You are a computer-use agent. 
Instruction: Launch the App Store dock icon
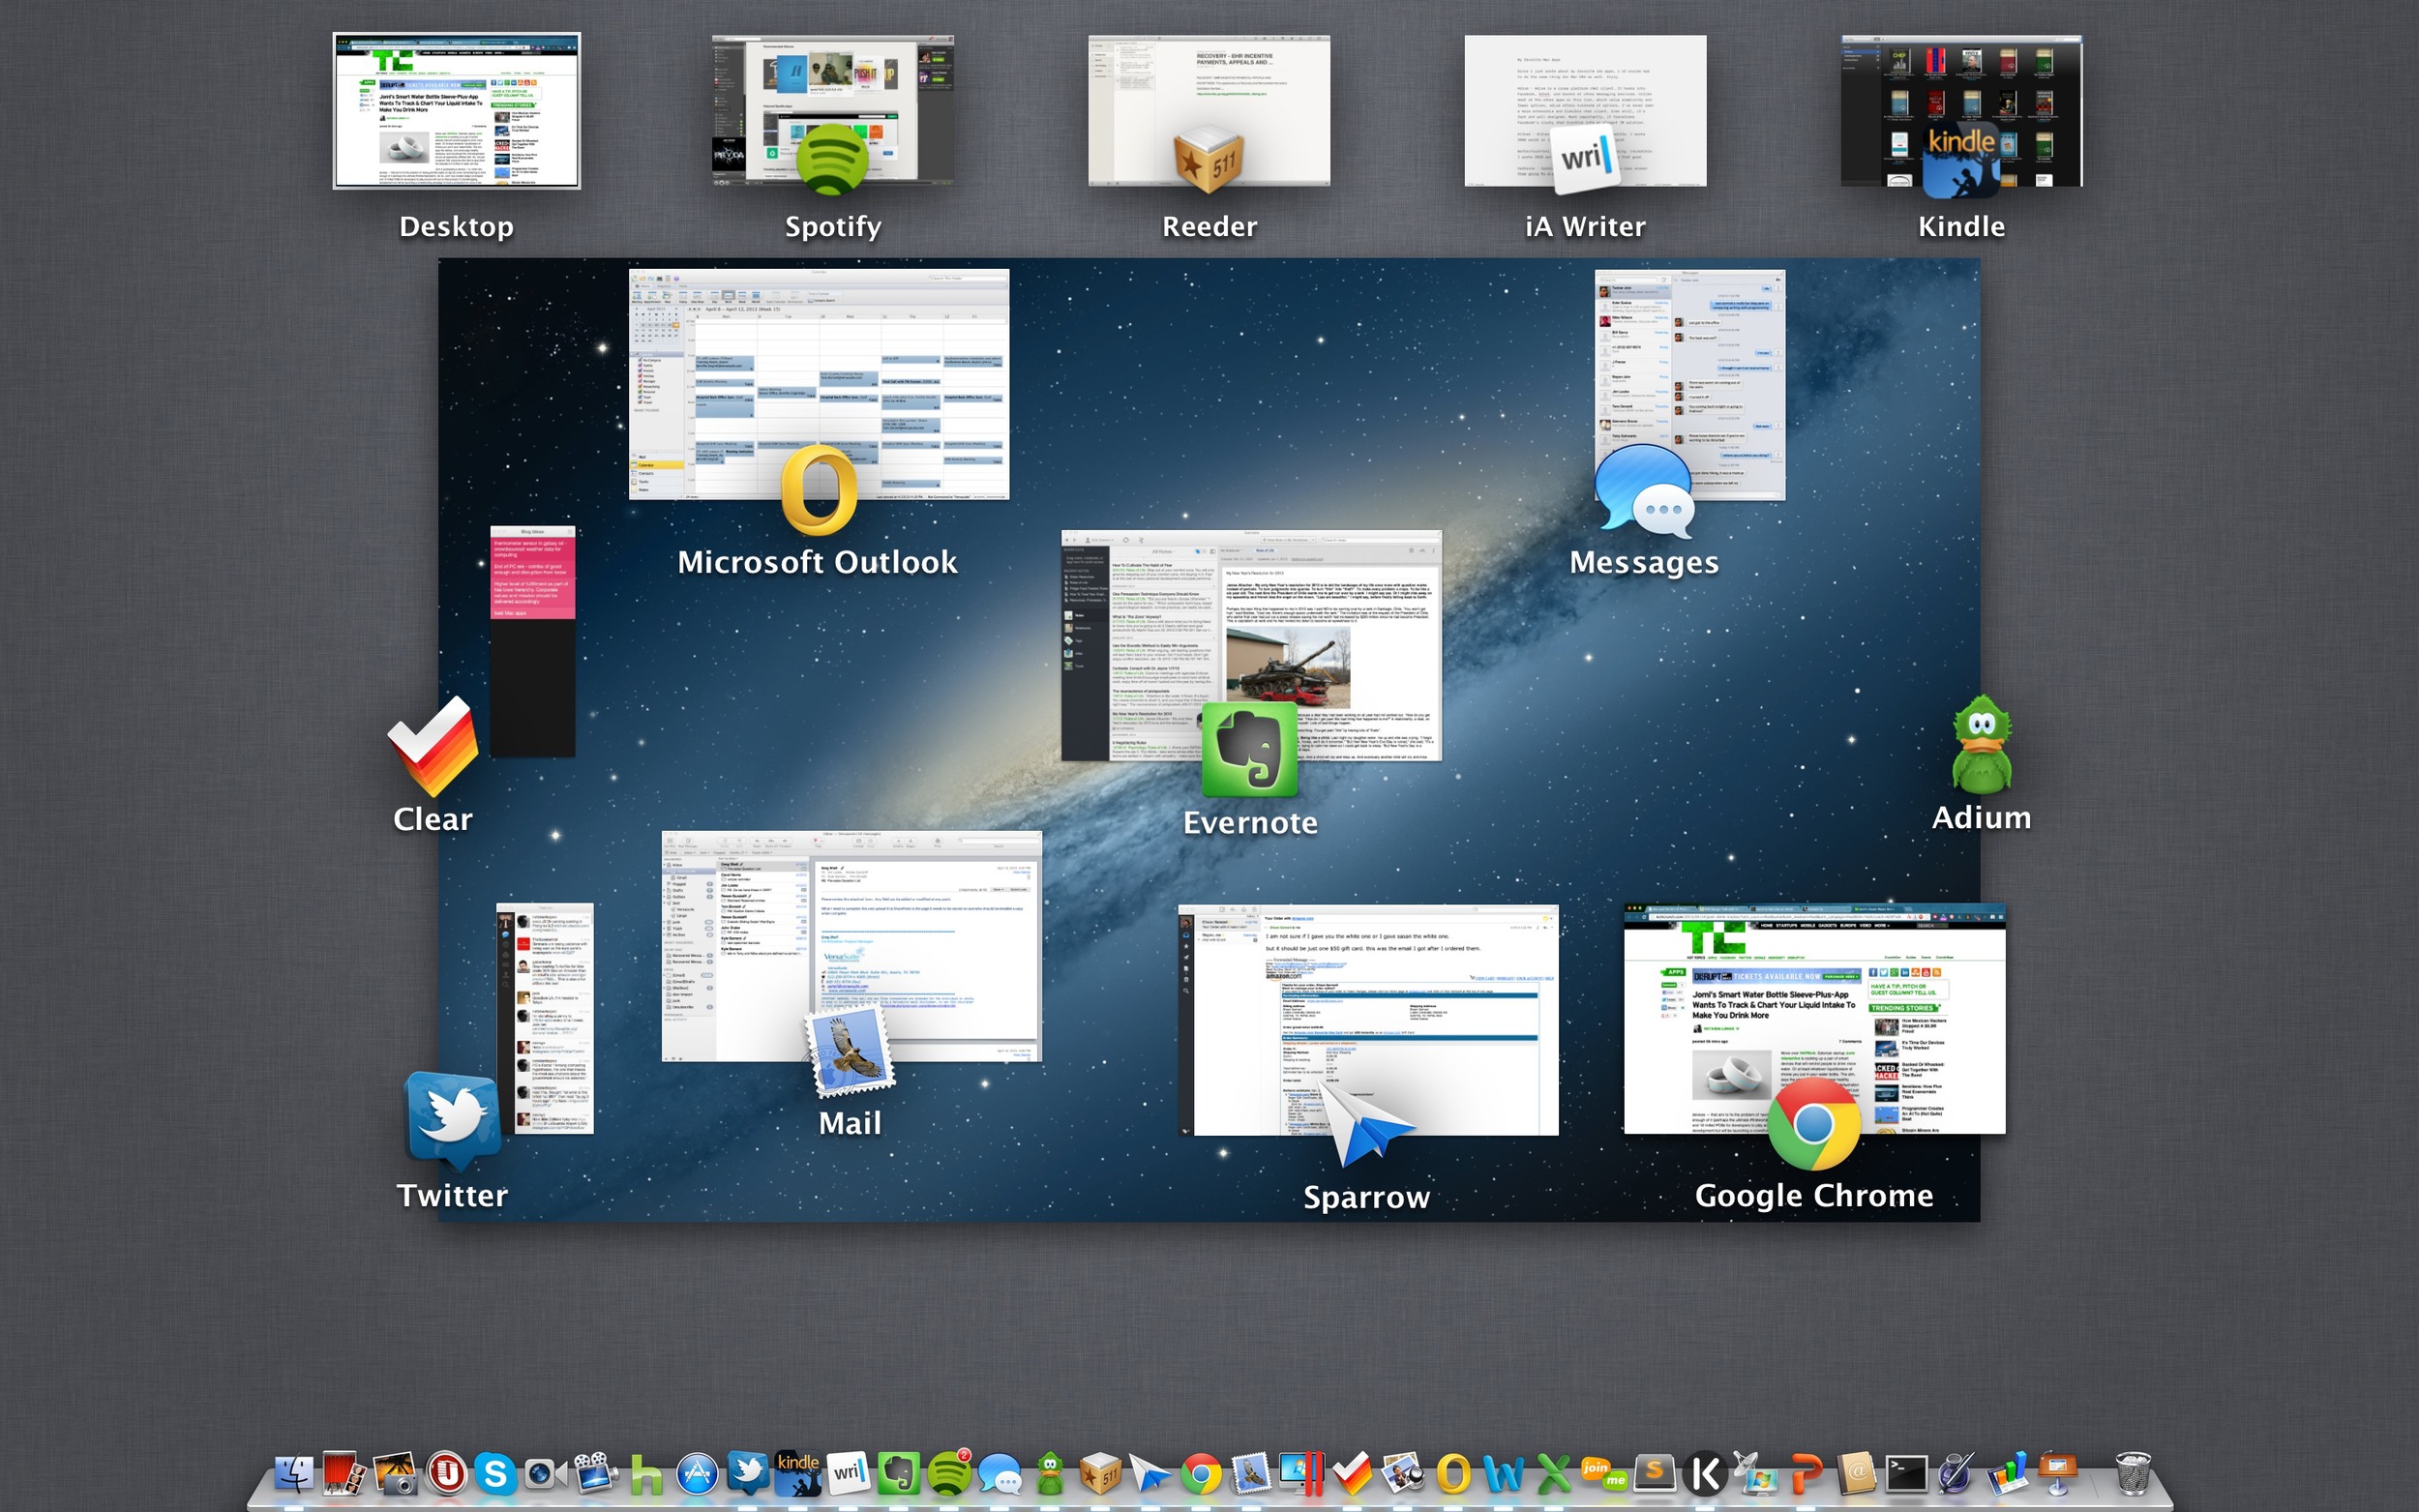tap(697, 1475)
